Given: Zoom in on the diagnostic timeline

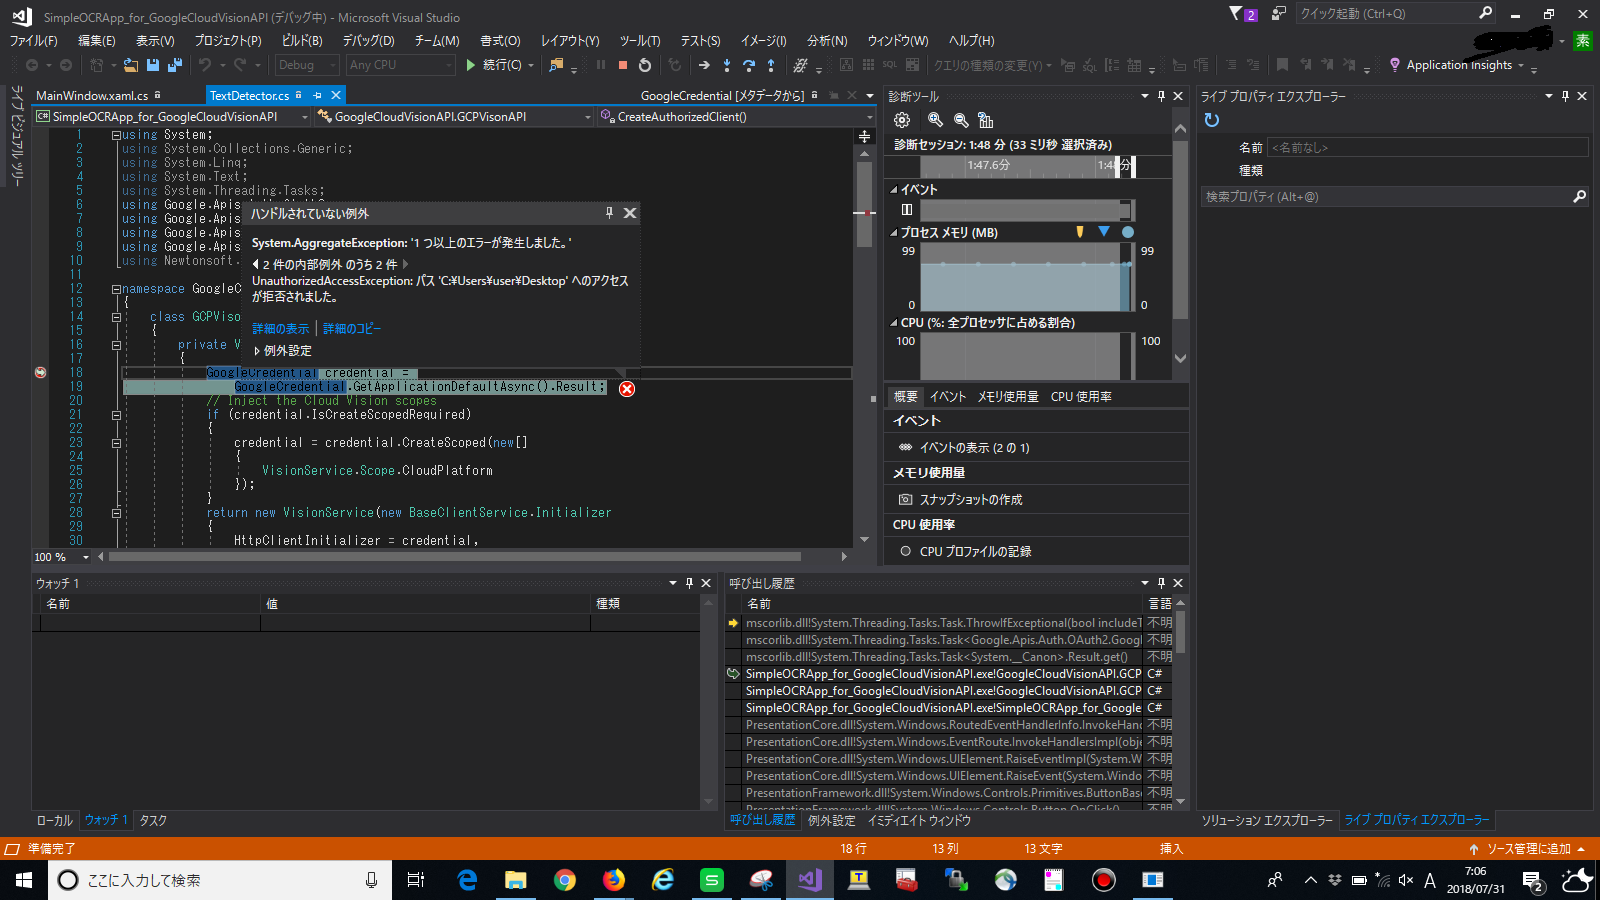Looking at the screenshot, I should point(935,120).
